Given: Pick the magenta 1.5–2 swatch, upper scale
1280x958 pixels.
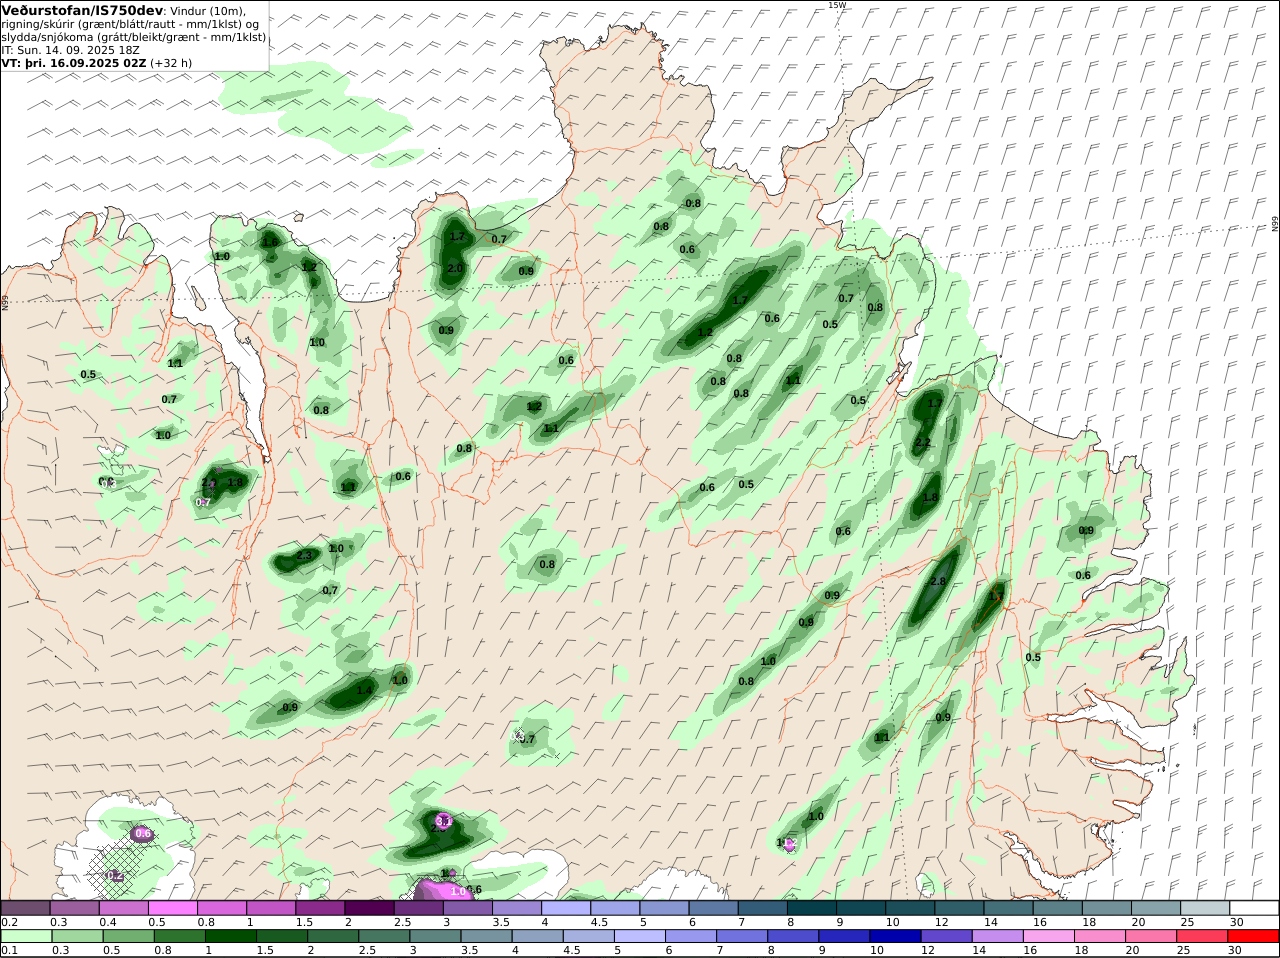Looking at the screenshot, I should 321,907.
